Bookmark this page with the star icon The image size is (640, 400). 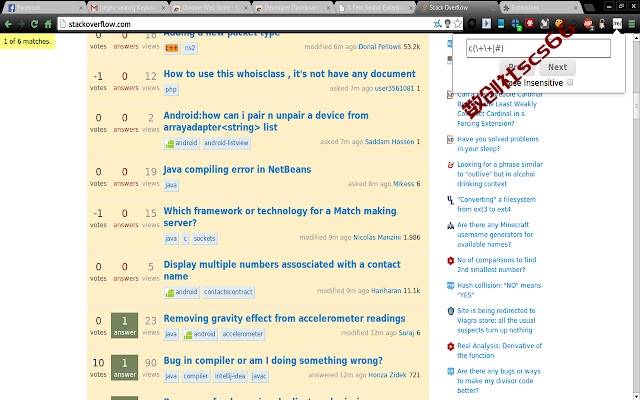tap(458, 24)
